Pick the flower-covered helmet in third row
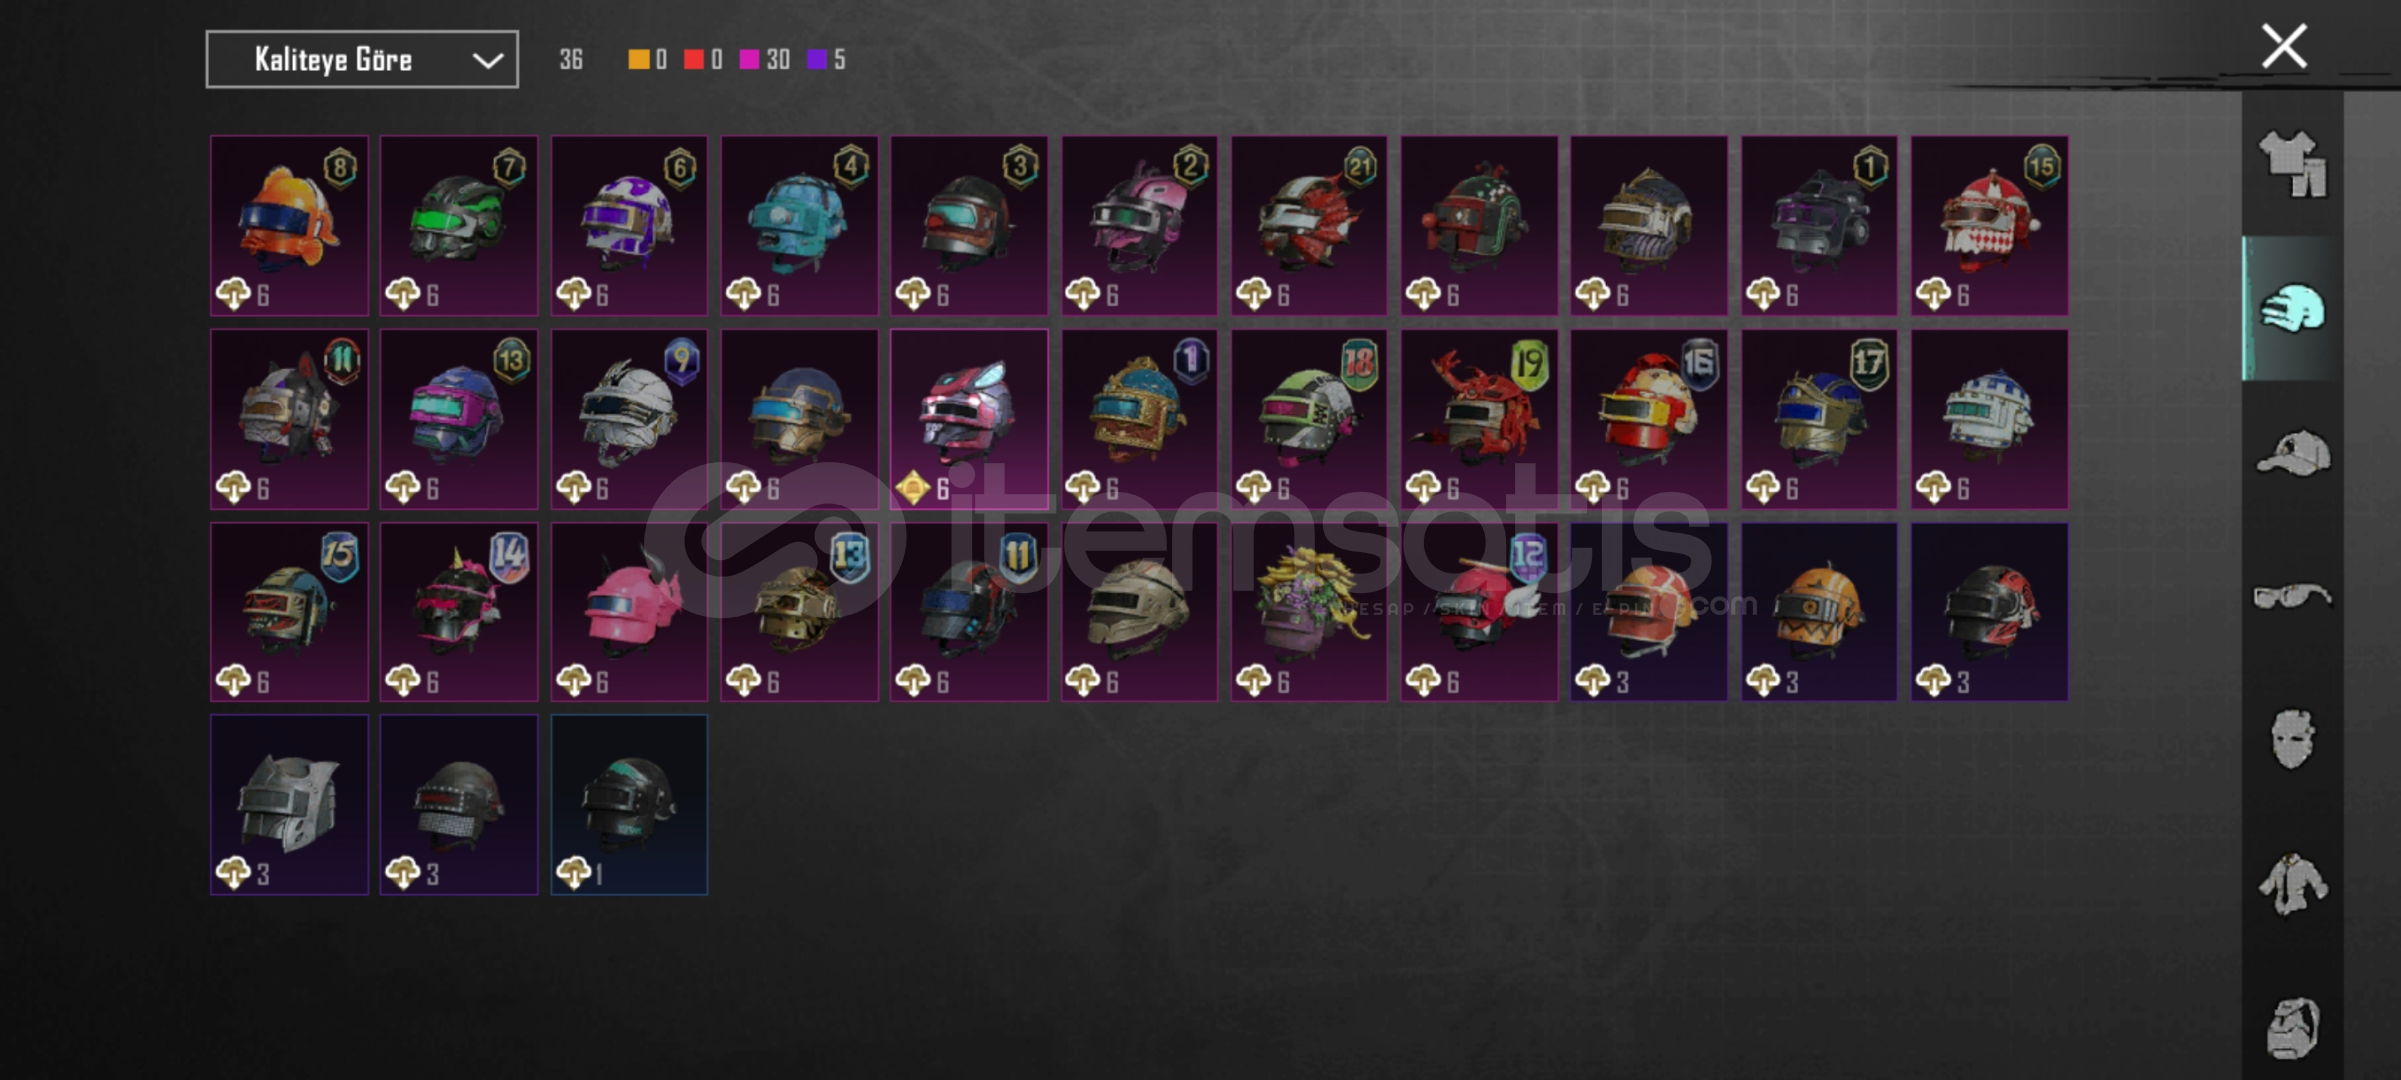The height and width of the screenshot is (1080, 2401). pyautogui.click(x=1309, y=611)
